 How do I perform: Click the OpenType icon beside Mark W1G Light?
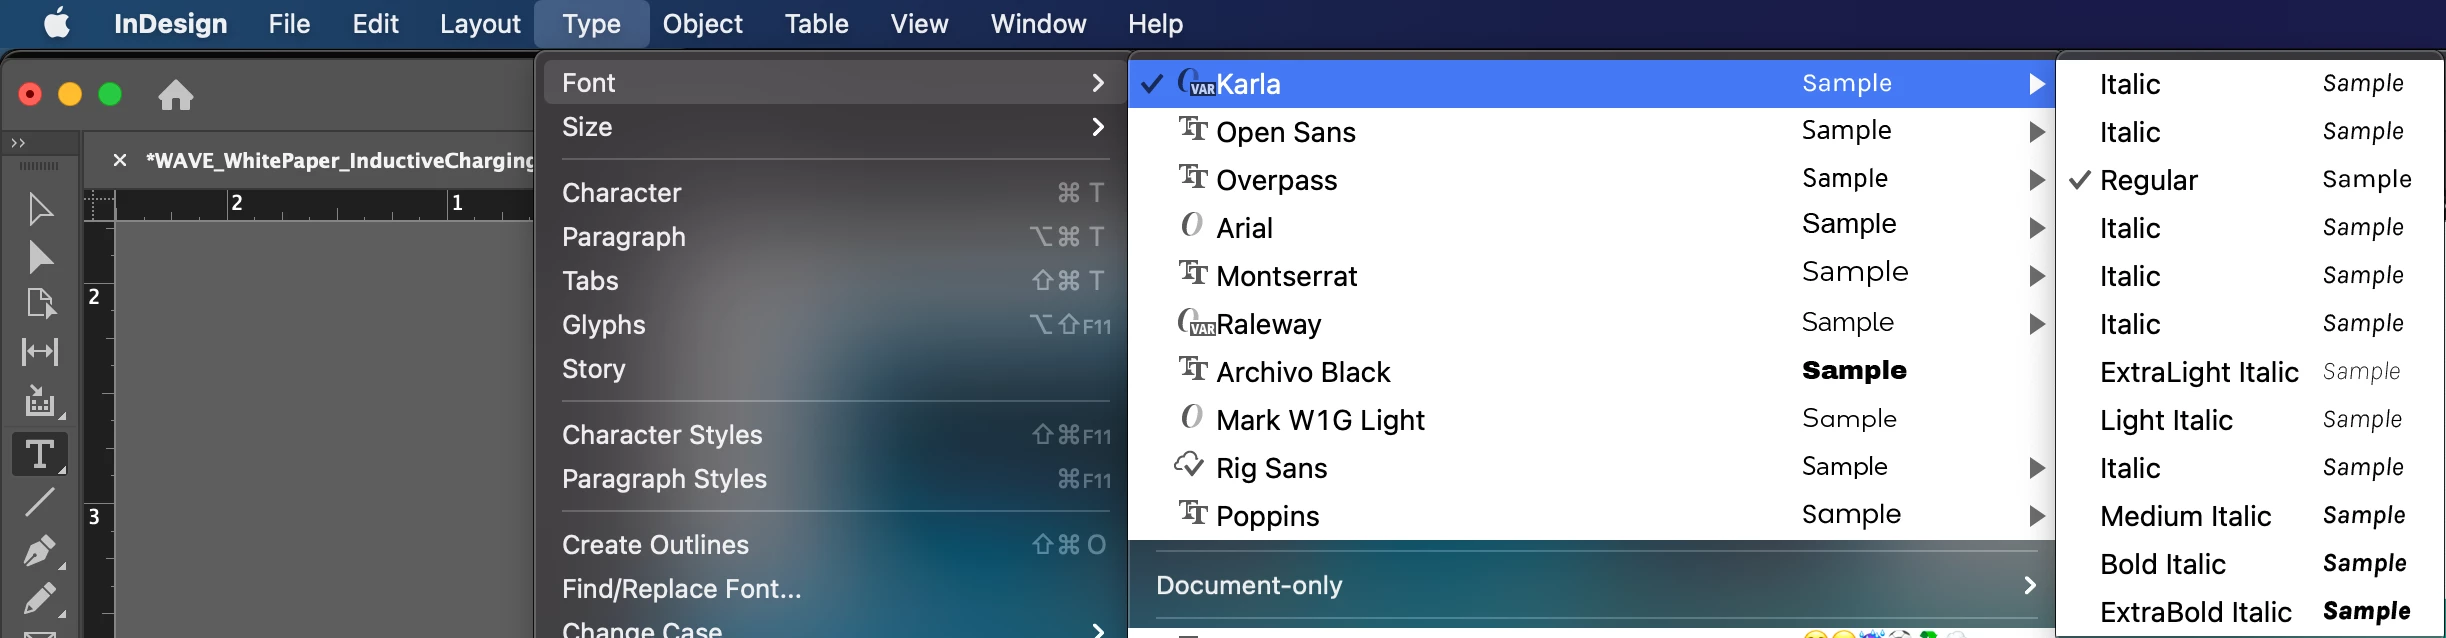click(1191, 417)
